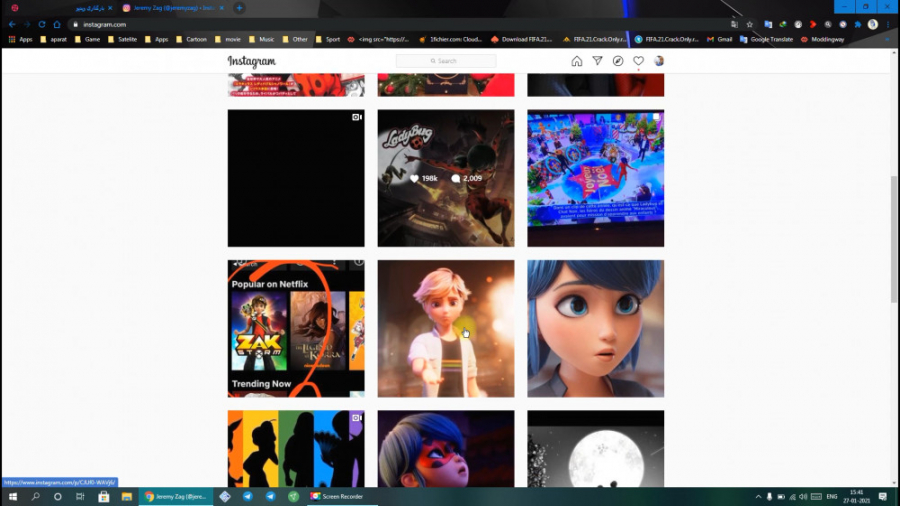Screen dimensions: 900x506
Task: Bookmark this page with the star icon
Action: [x=750, y=24]
